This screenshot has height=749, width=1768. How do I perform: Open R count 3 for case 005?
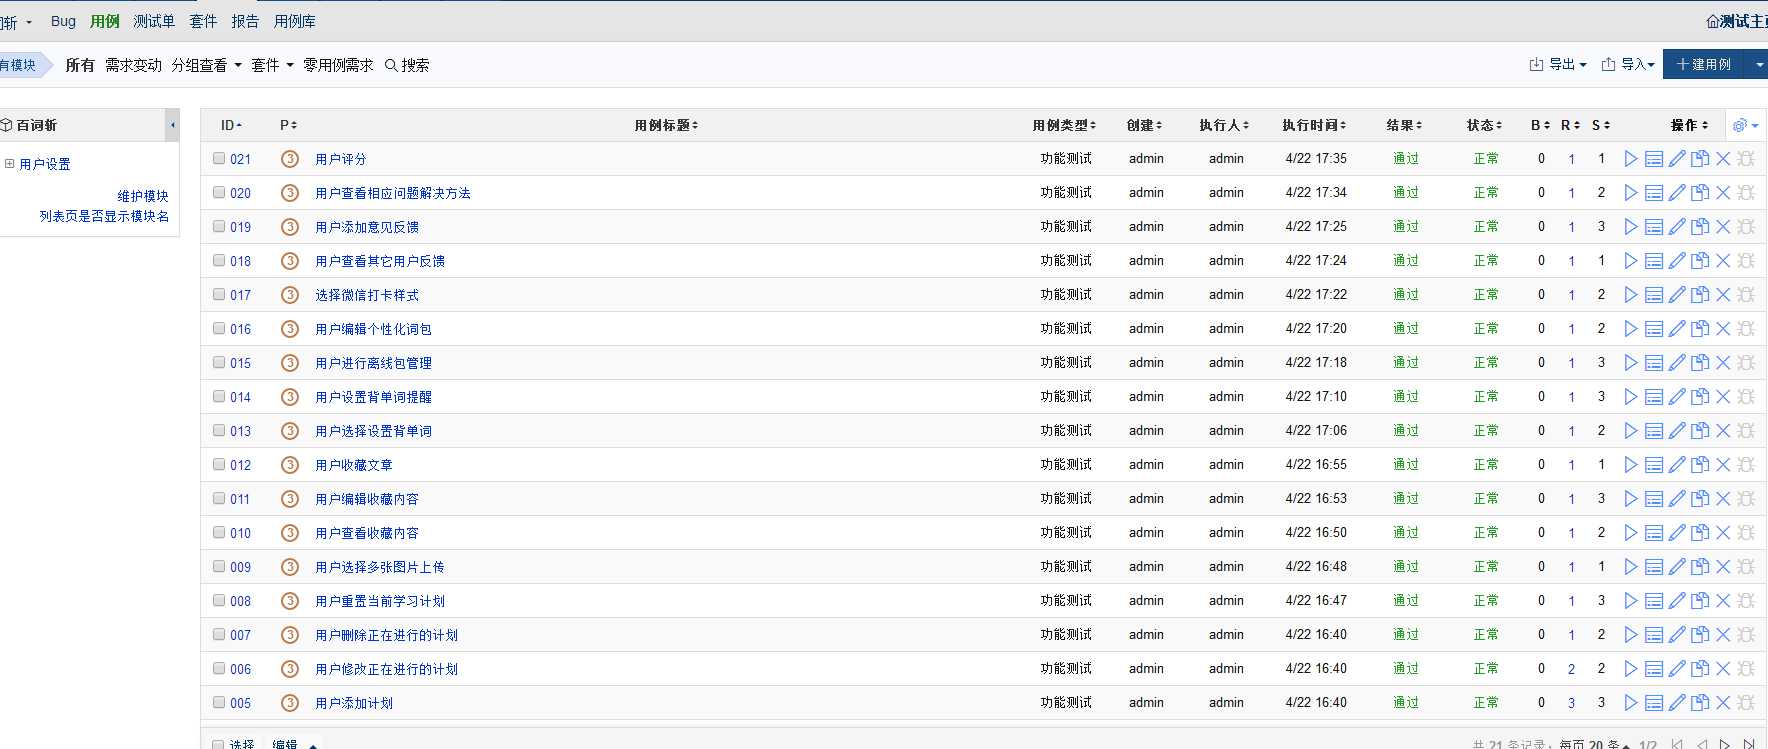click(1571, 703)
